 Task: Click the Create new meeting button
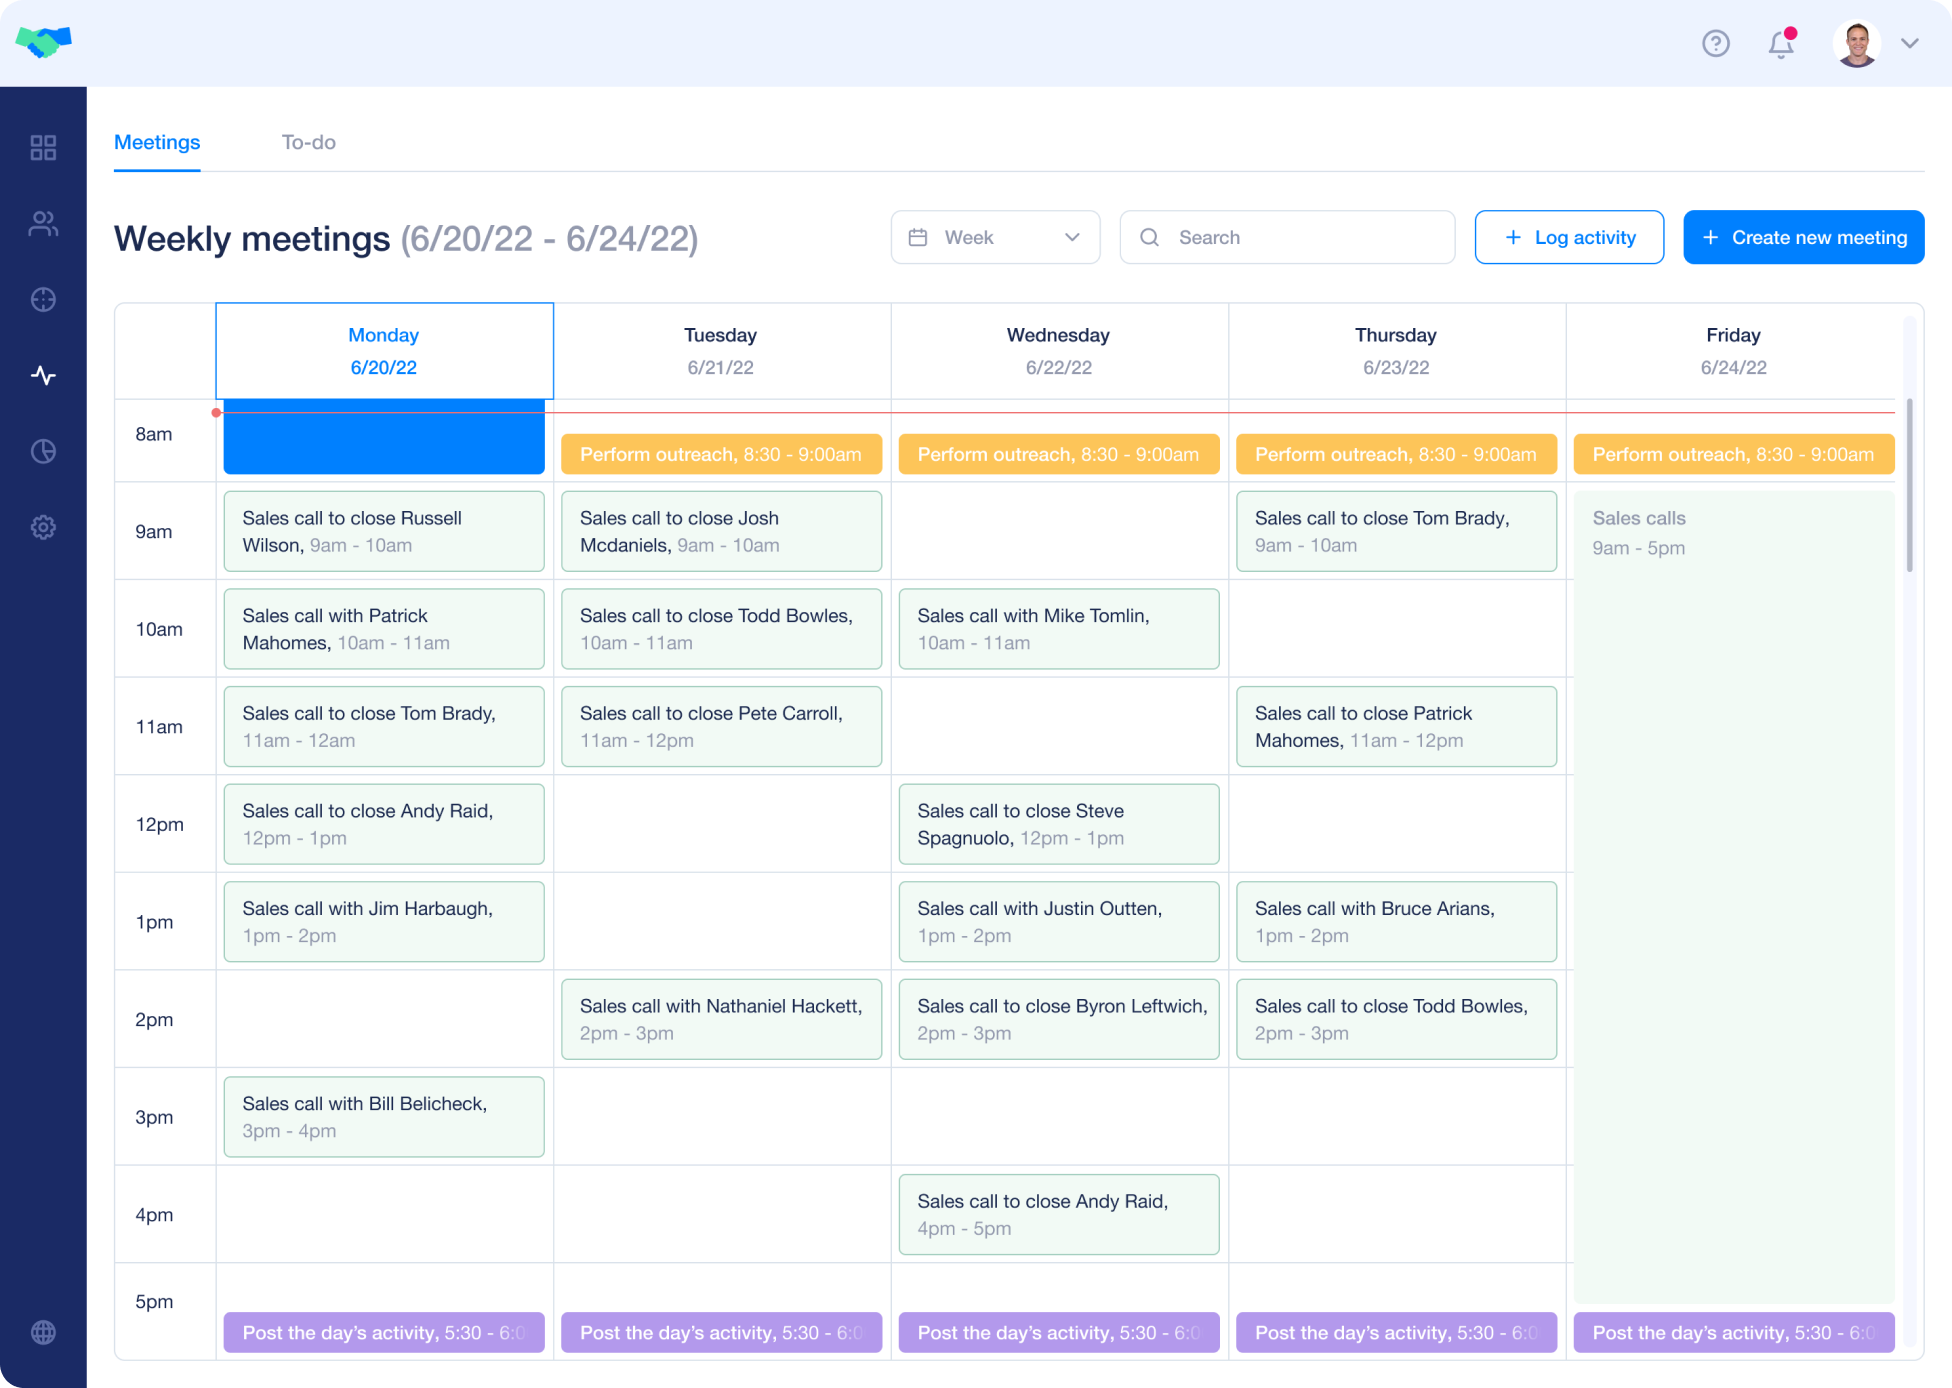click(x=1803, y=237)
